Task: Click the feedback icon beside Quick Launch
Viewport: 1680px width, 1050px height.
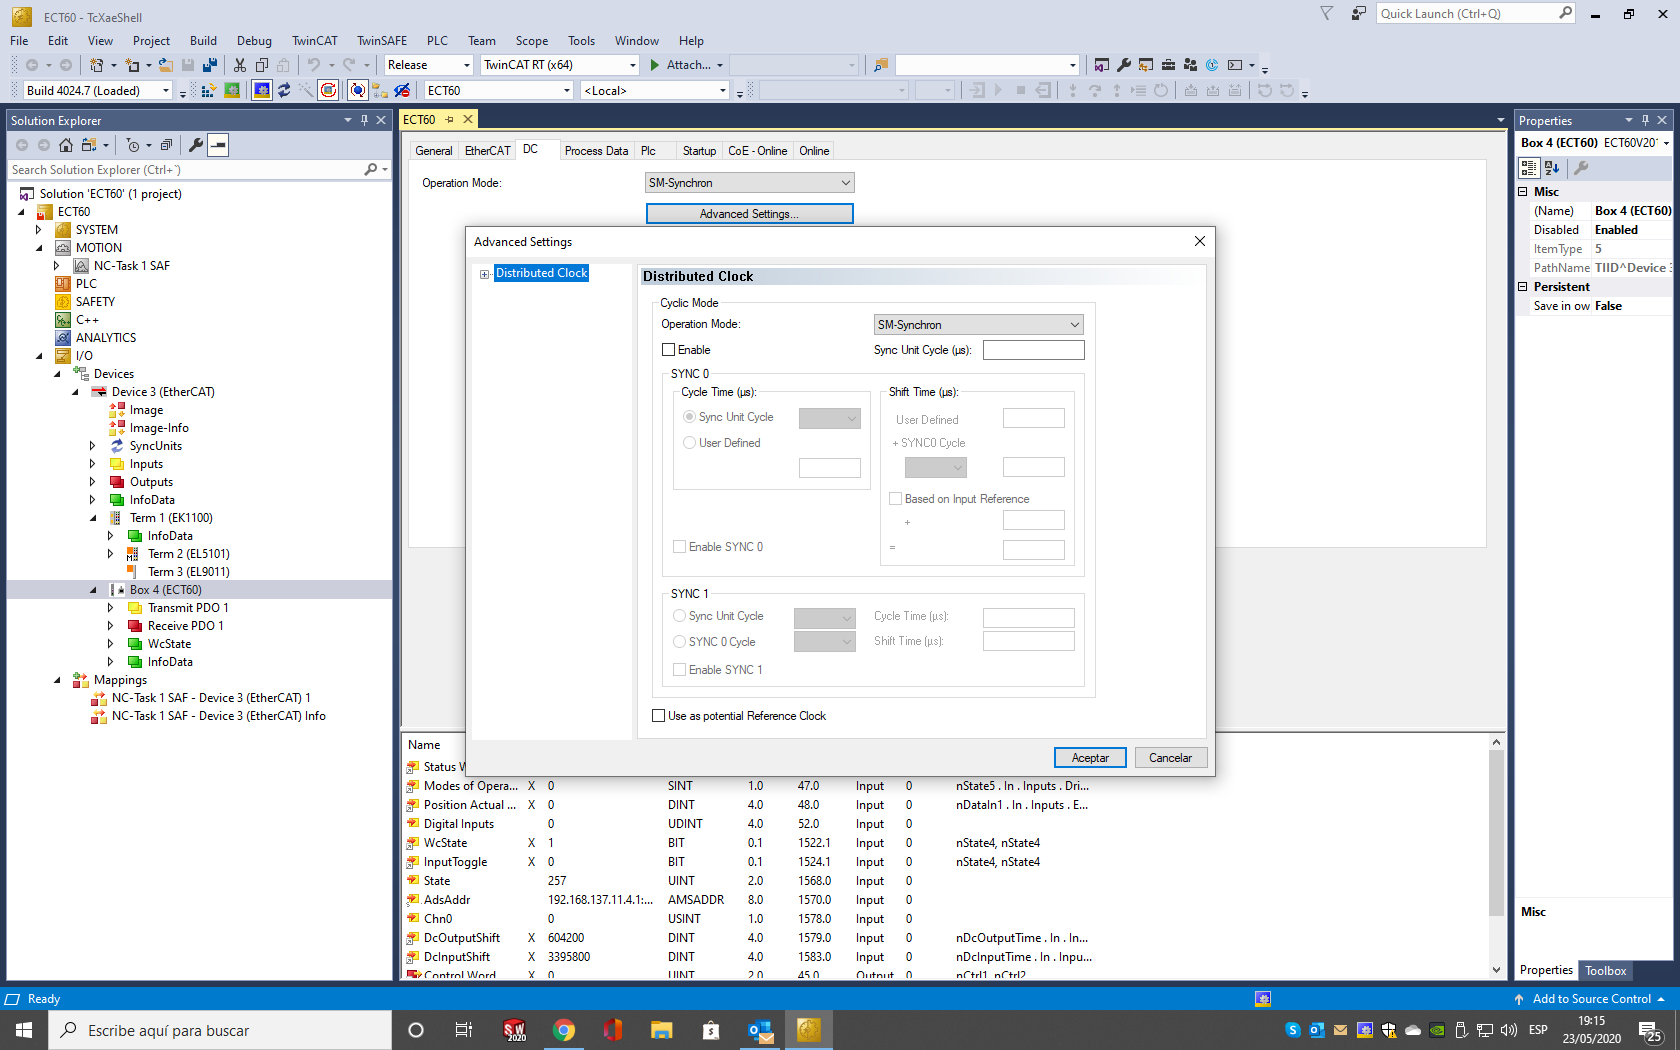Action: coord(1358,13)
